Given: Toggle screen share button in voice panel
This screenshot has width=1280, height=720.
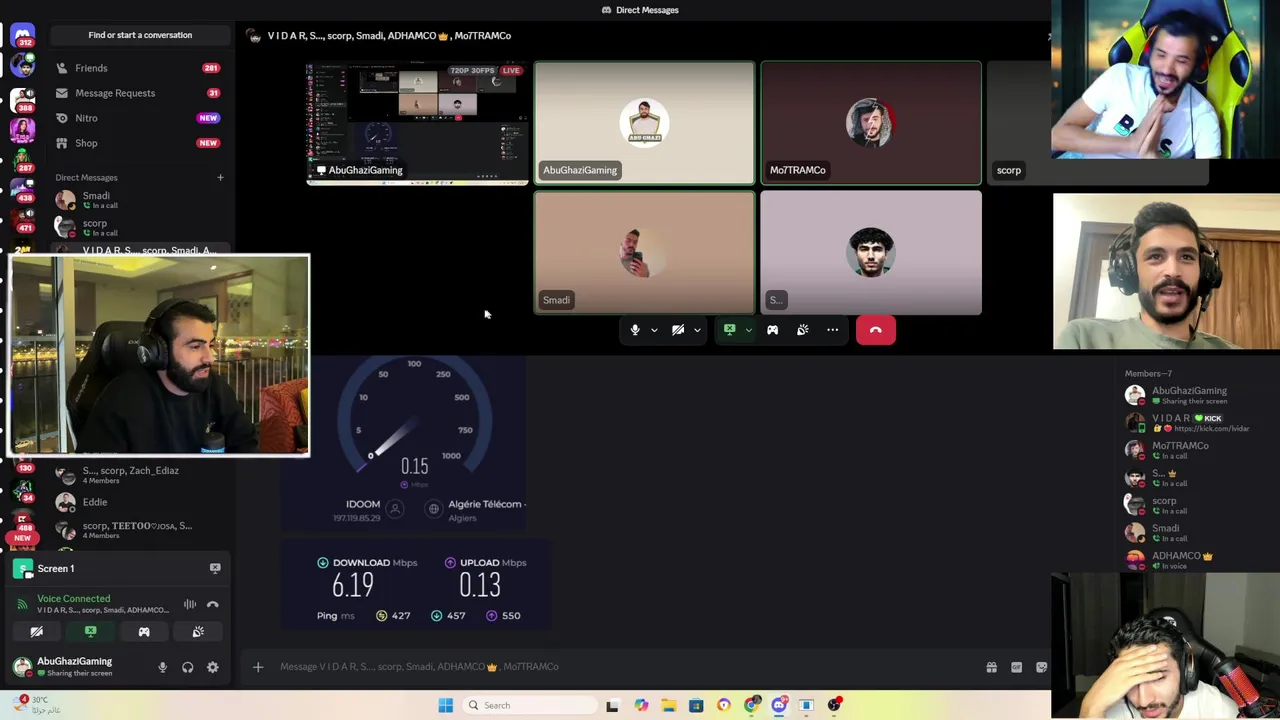Looking at the screenshot, I should click(x=90, y=632).
